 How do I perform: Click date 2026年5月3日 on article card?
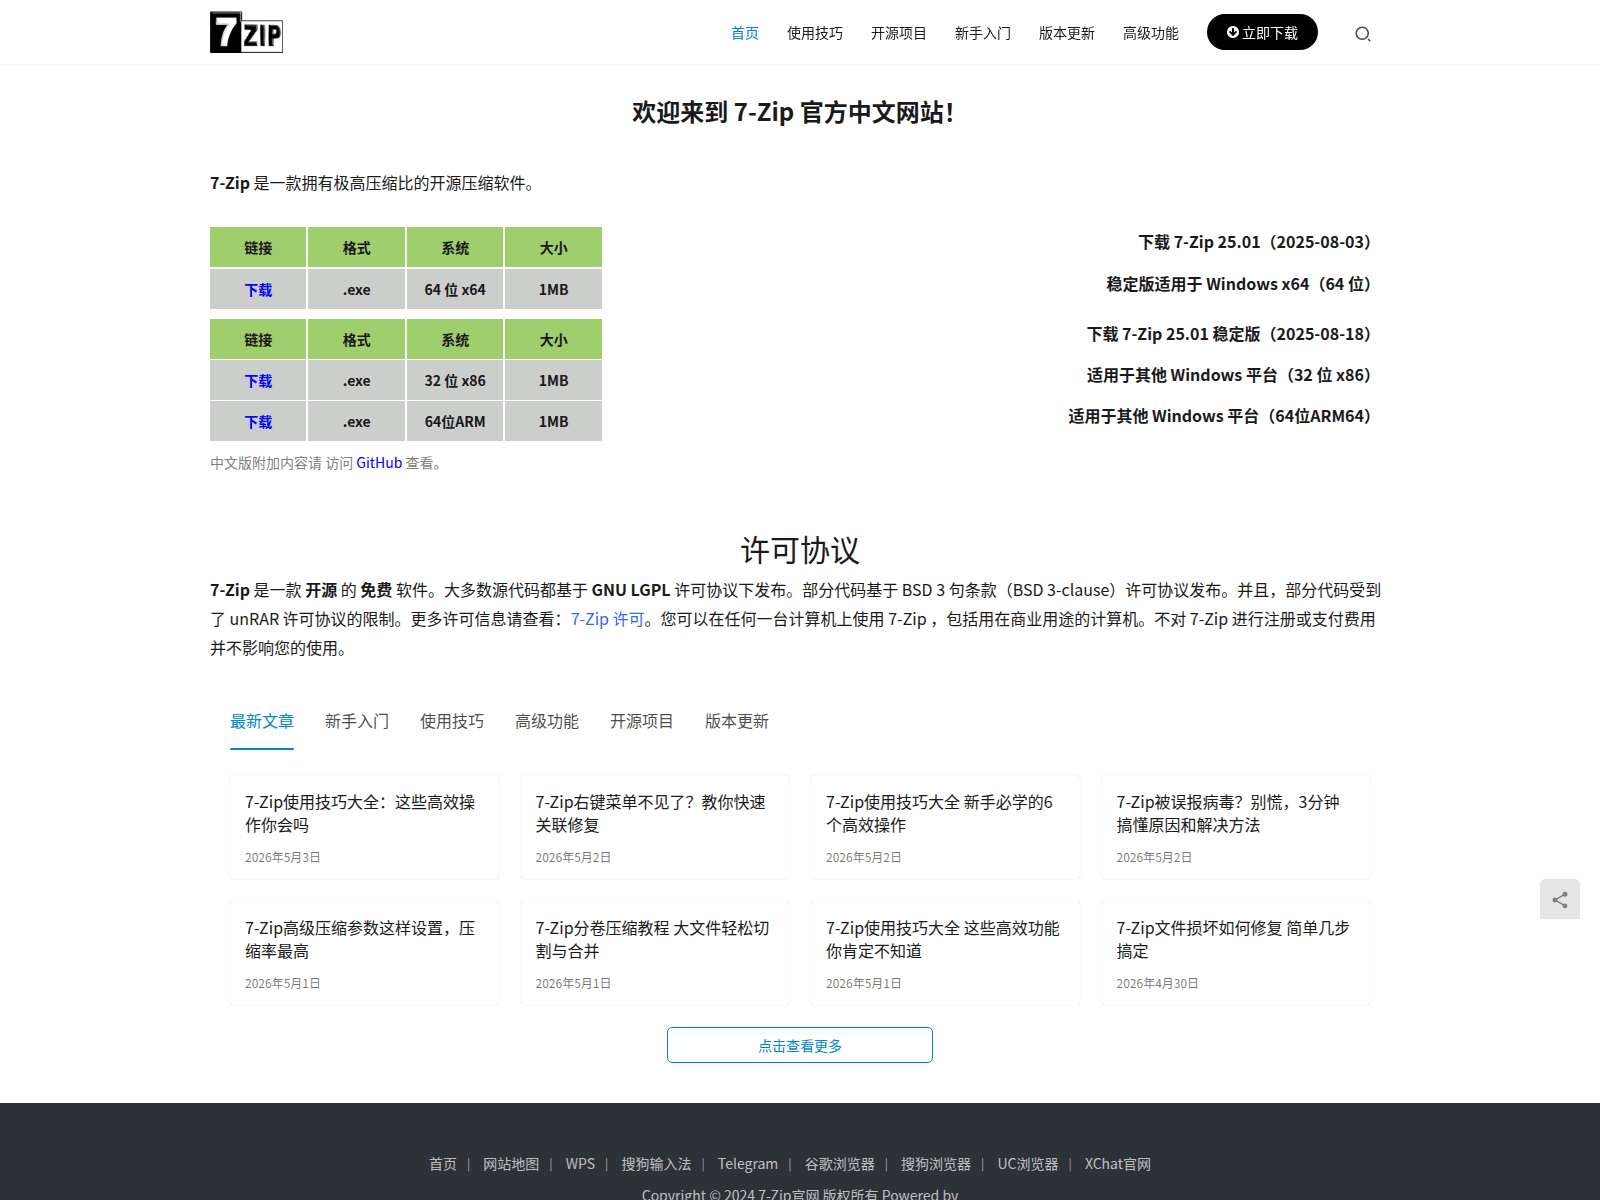pos(283,857)
